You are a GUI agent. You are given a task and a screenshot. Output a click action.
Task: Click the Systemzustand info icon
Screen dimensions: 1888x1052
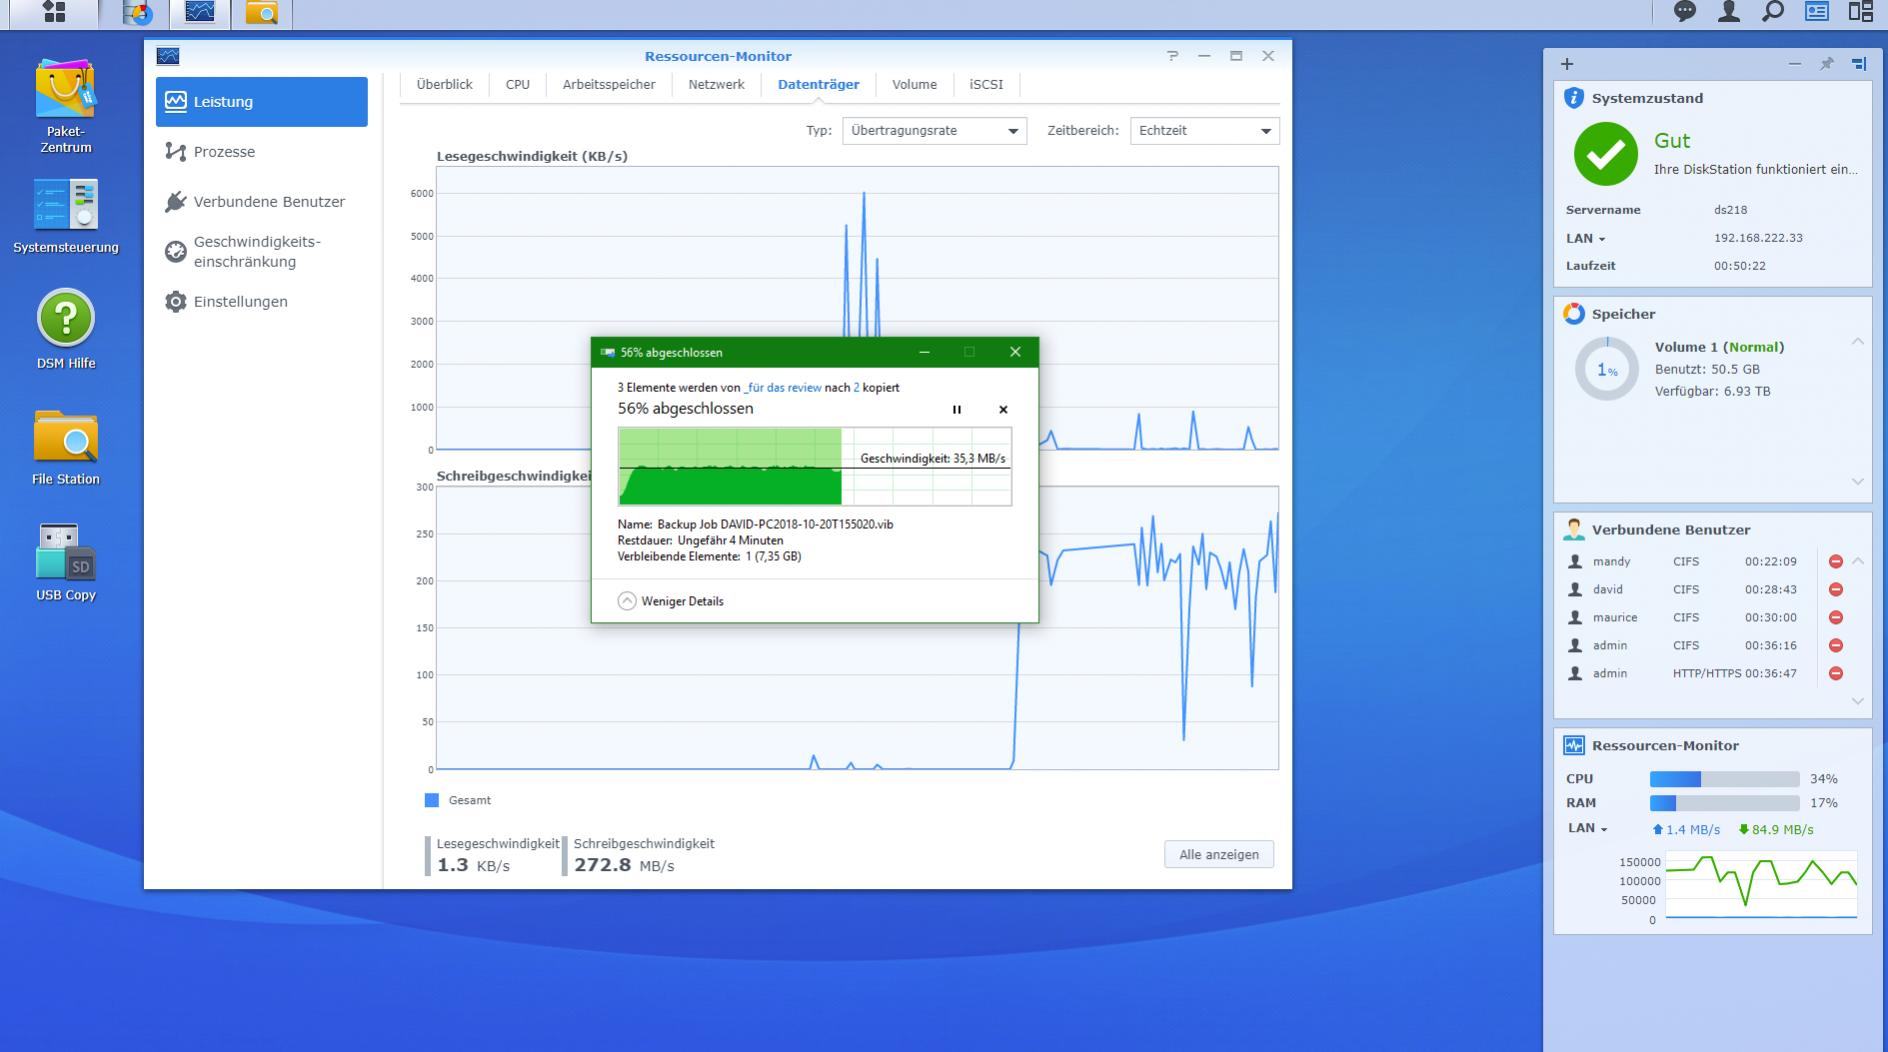pos(1574,97)
